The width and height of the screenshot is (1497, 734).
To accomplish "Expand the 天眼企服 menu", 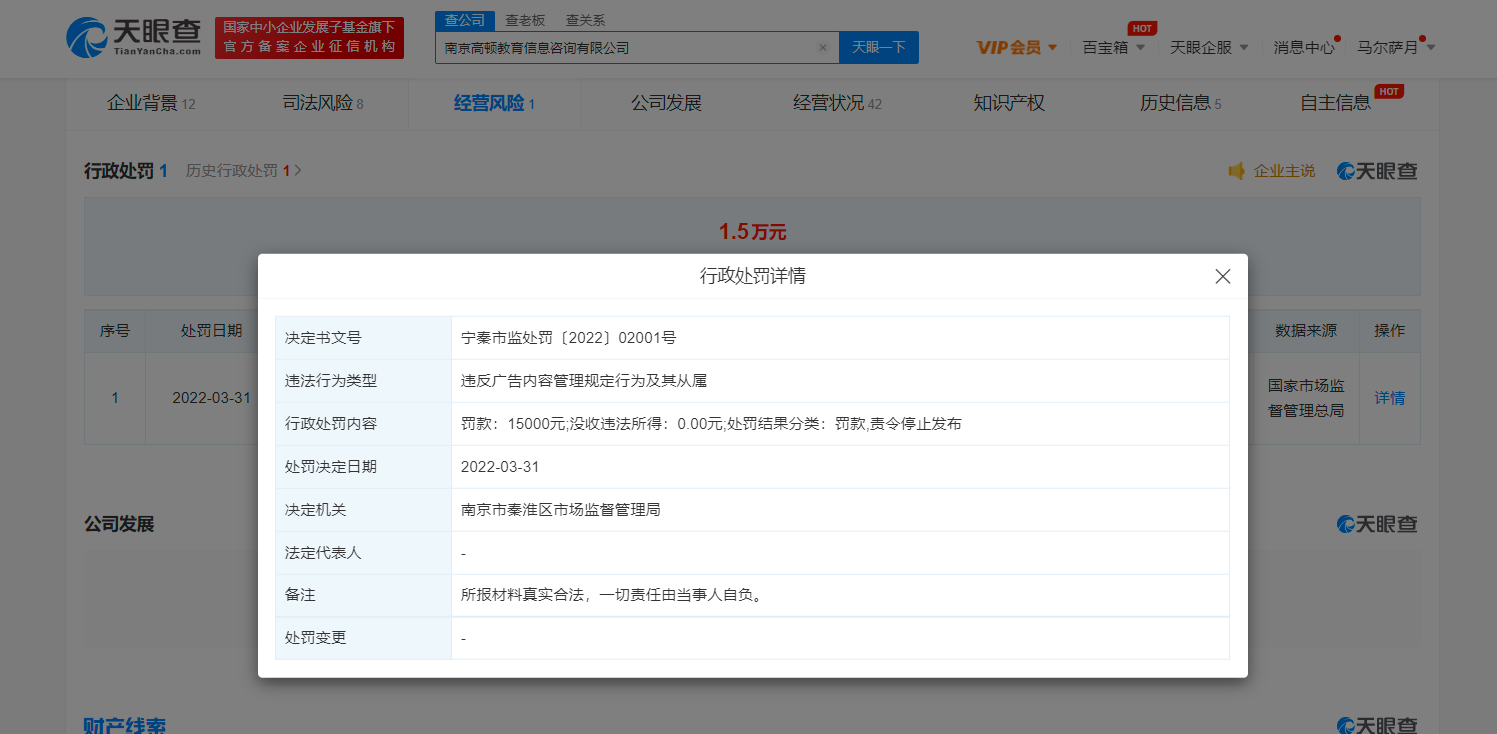I will coord(1208,47).
